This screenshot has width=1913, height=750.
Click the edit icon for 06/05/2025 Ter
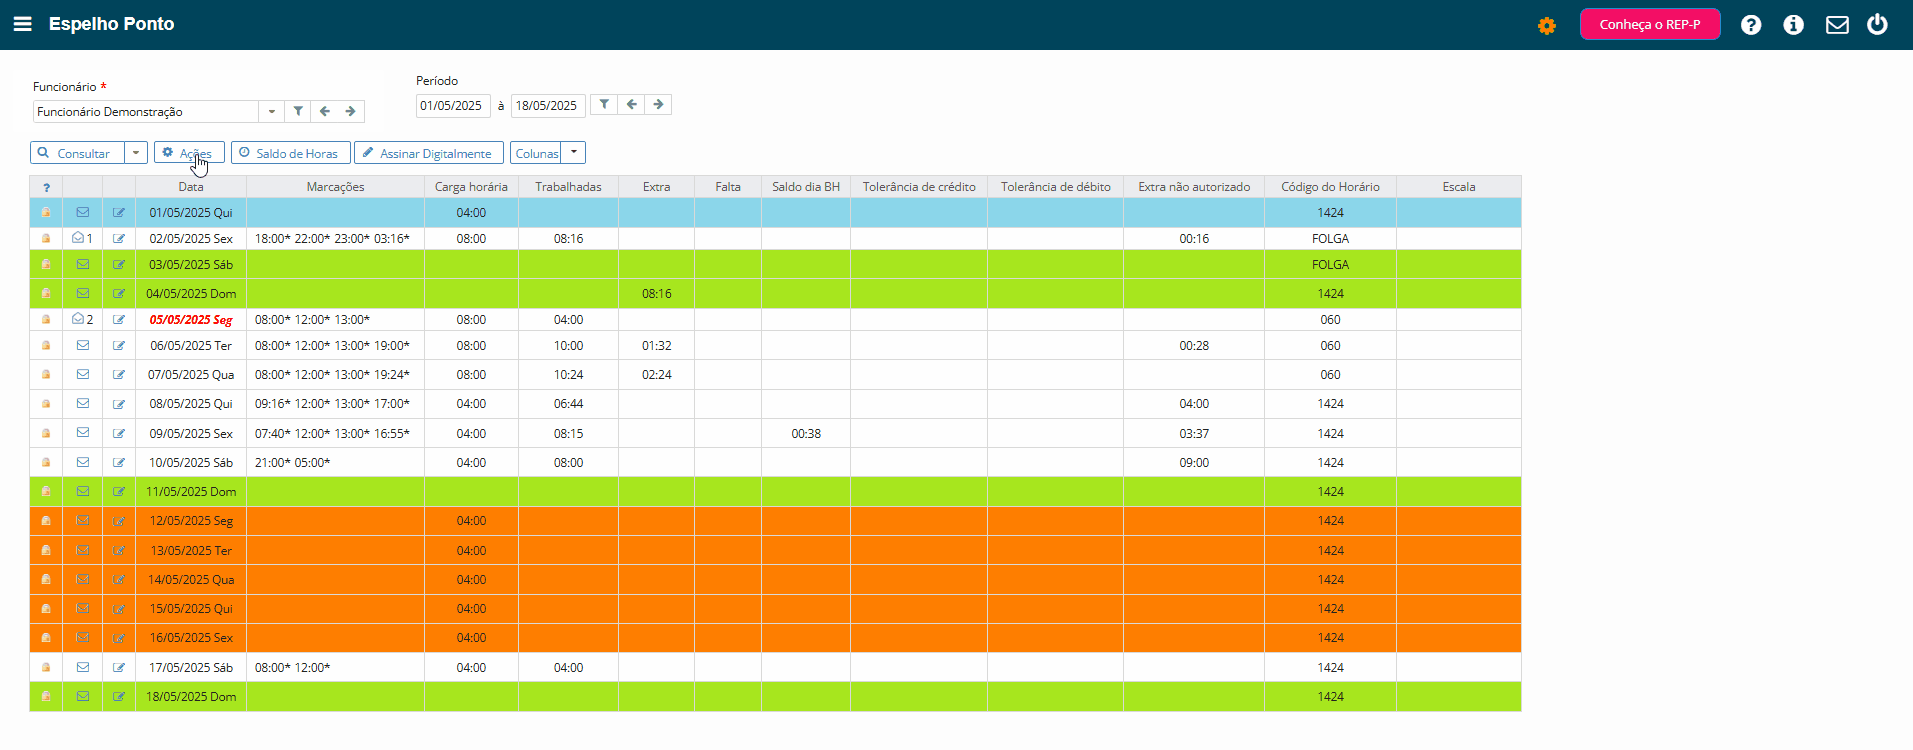click(119, 346)
